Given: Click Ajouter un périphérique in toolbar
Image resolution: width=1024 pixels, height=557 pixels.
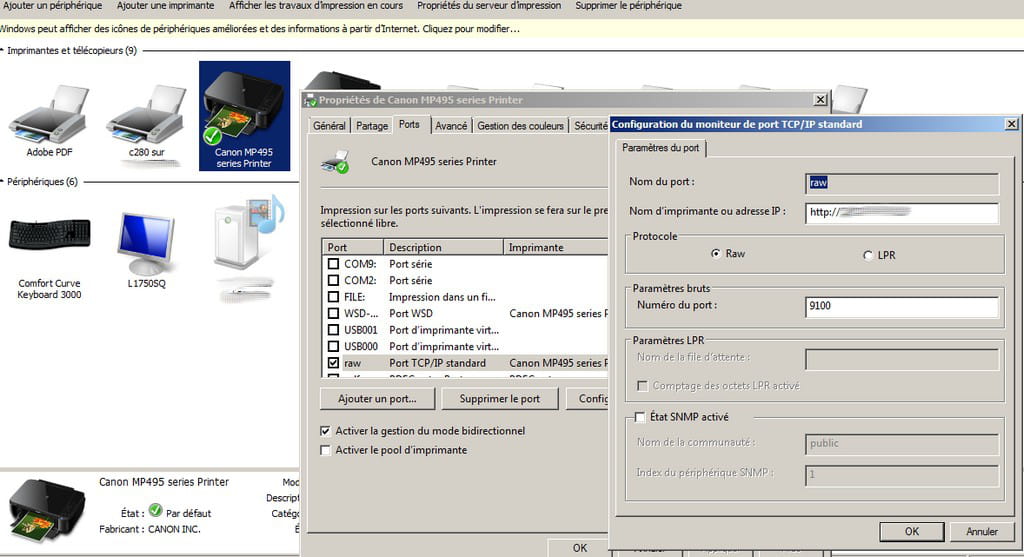Looking at the screenshot, I should point(52,5).
